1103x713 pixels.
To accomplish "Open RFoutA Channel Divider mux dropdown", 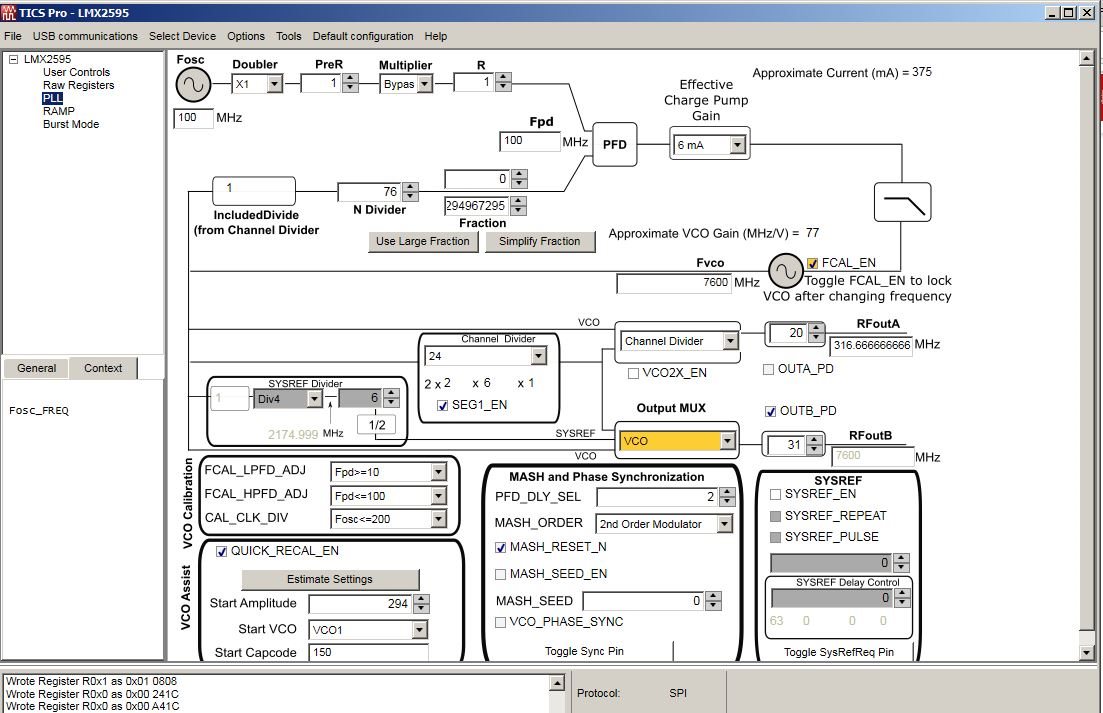I will pyautogui.click(x=730, y=342).
